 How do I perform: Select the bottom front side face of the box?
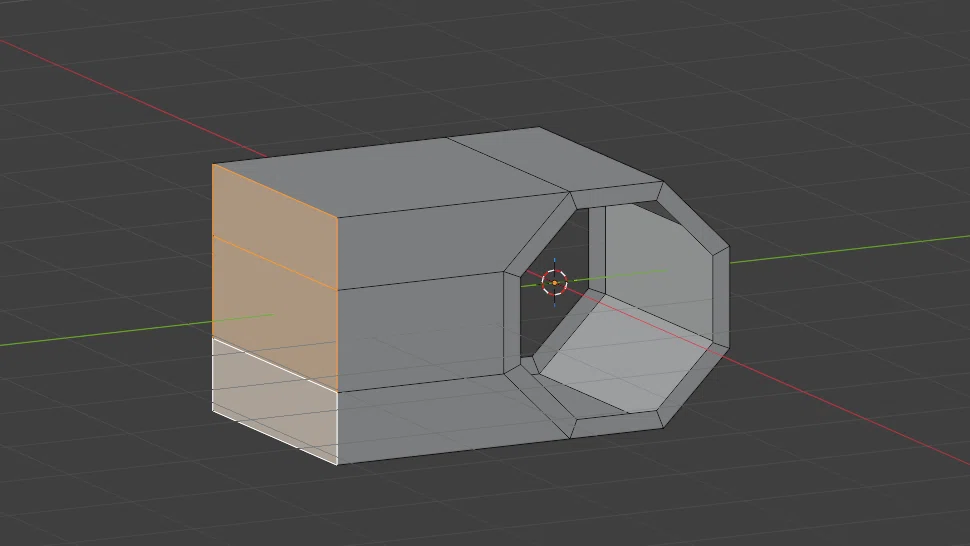[452, 420]
